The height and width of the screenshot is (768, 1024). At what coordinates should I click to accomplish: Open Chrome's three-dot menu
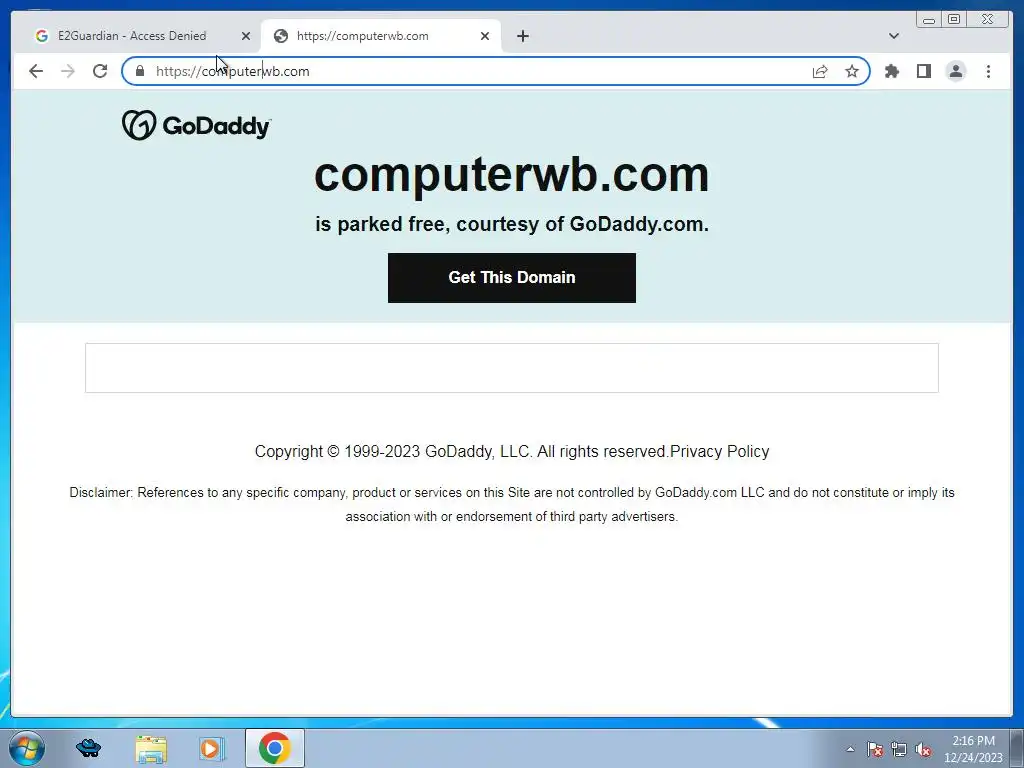988,71
